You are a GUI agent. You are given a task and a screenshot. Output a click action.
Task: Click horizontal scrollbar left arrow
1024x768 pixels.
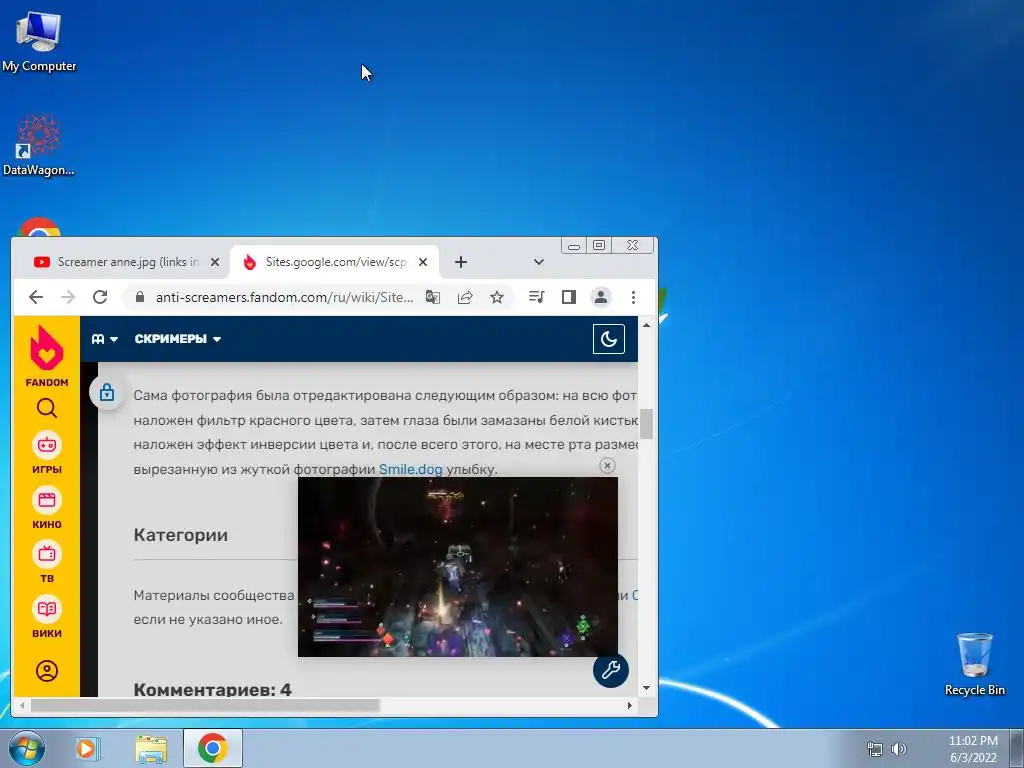tap(22, 705)
